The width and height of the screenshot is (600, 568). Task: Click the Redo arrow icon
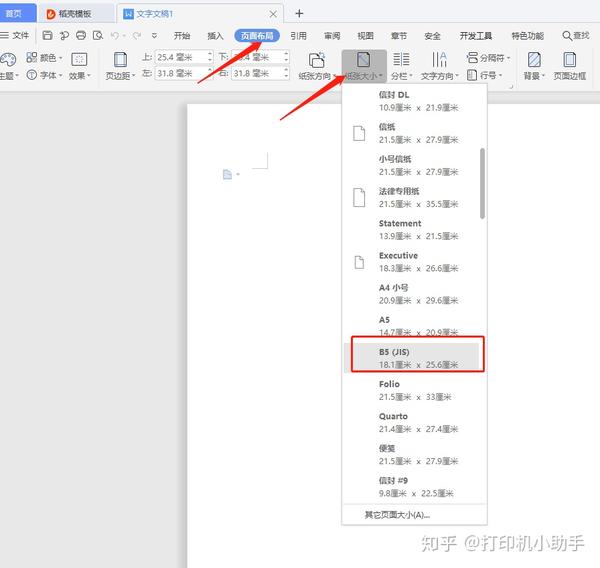coord(137,36)
